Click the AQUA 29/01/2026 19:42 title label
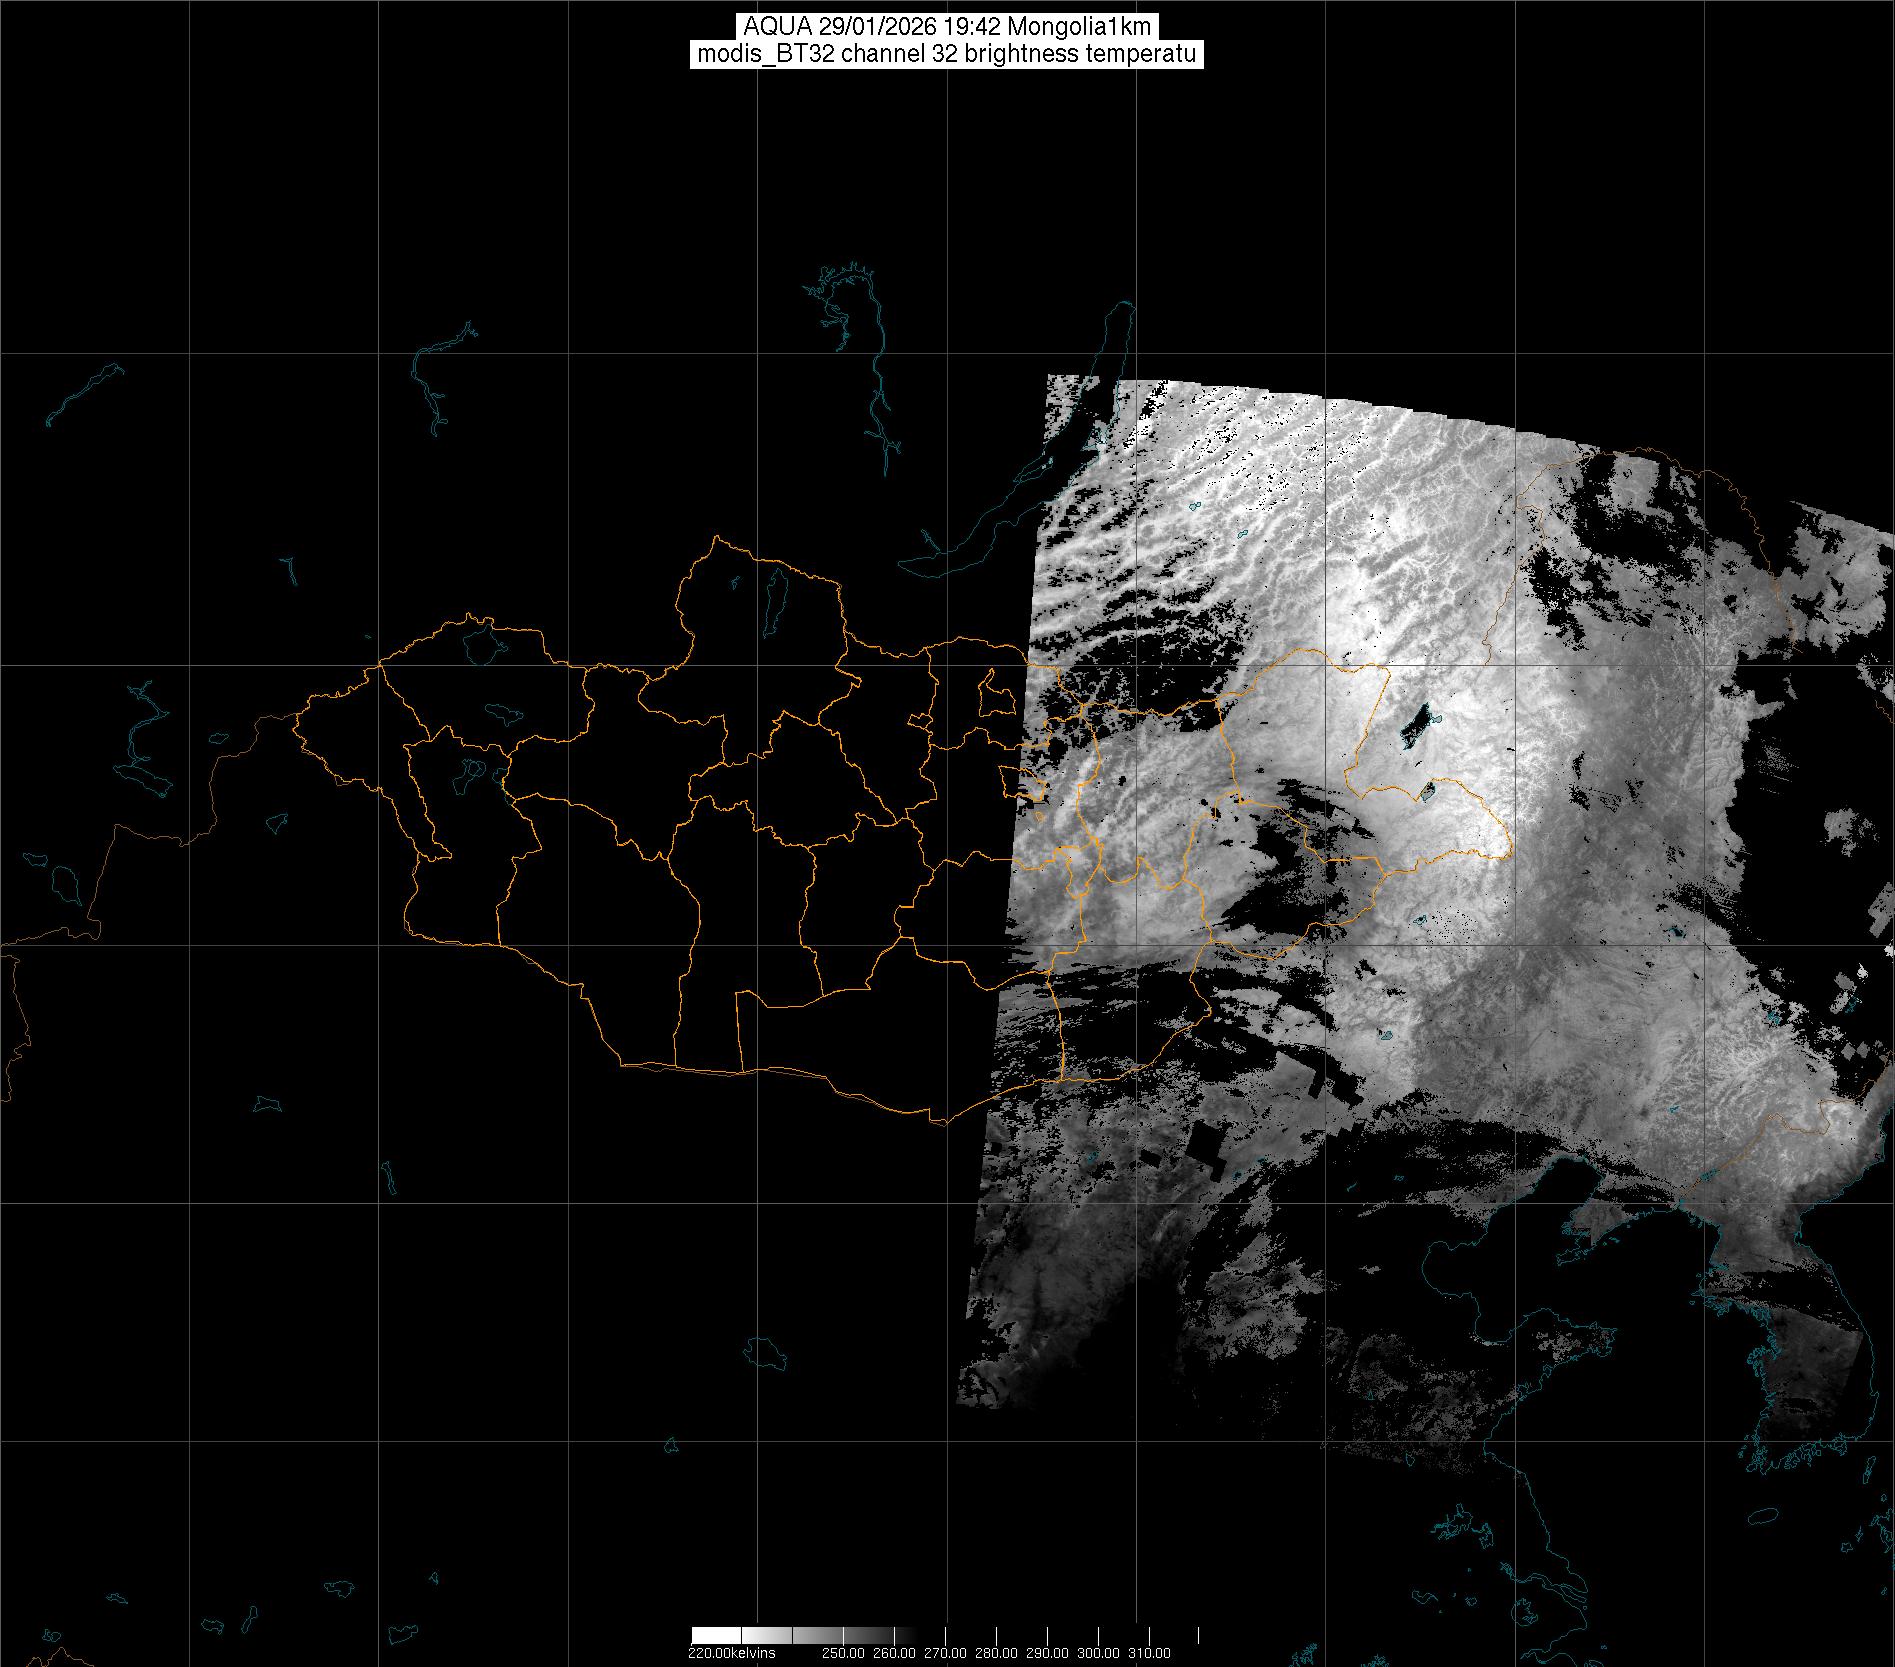Image resolution: width=1895 pixels, height=1667 pixels. [947, 27]
